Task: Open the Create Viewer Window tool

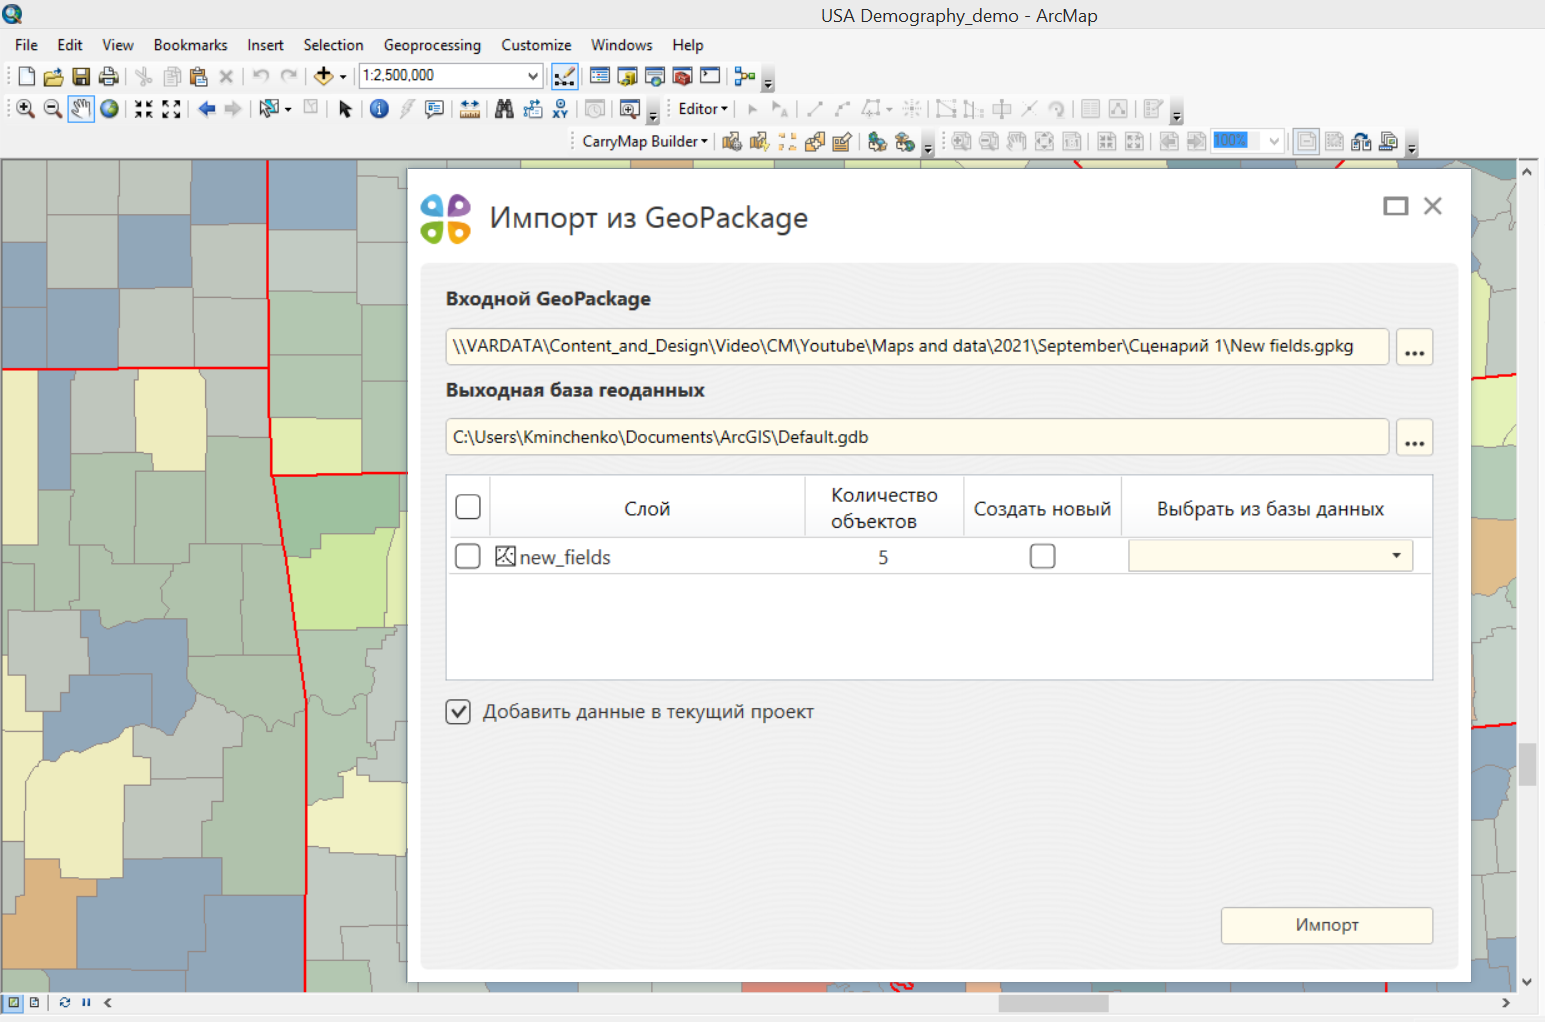Action: [x=629, y=109]
